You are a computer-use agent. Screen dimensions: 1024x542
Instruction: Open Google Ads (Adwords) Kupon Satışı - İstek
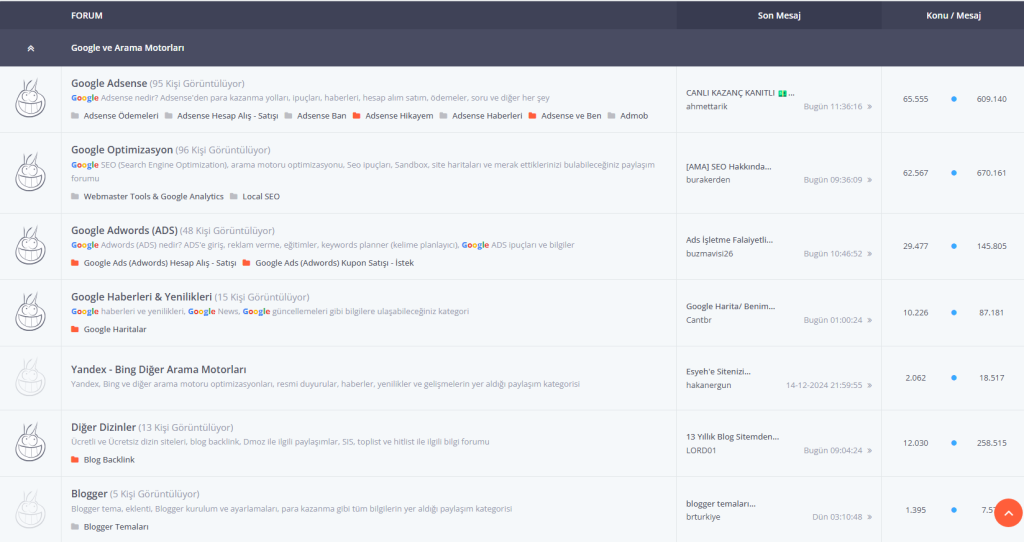pos(334,263)
